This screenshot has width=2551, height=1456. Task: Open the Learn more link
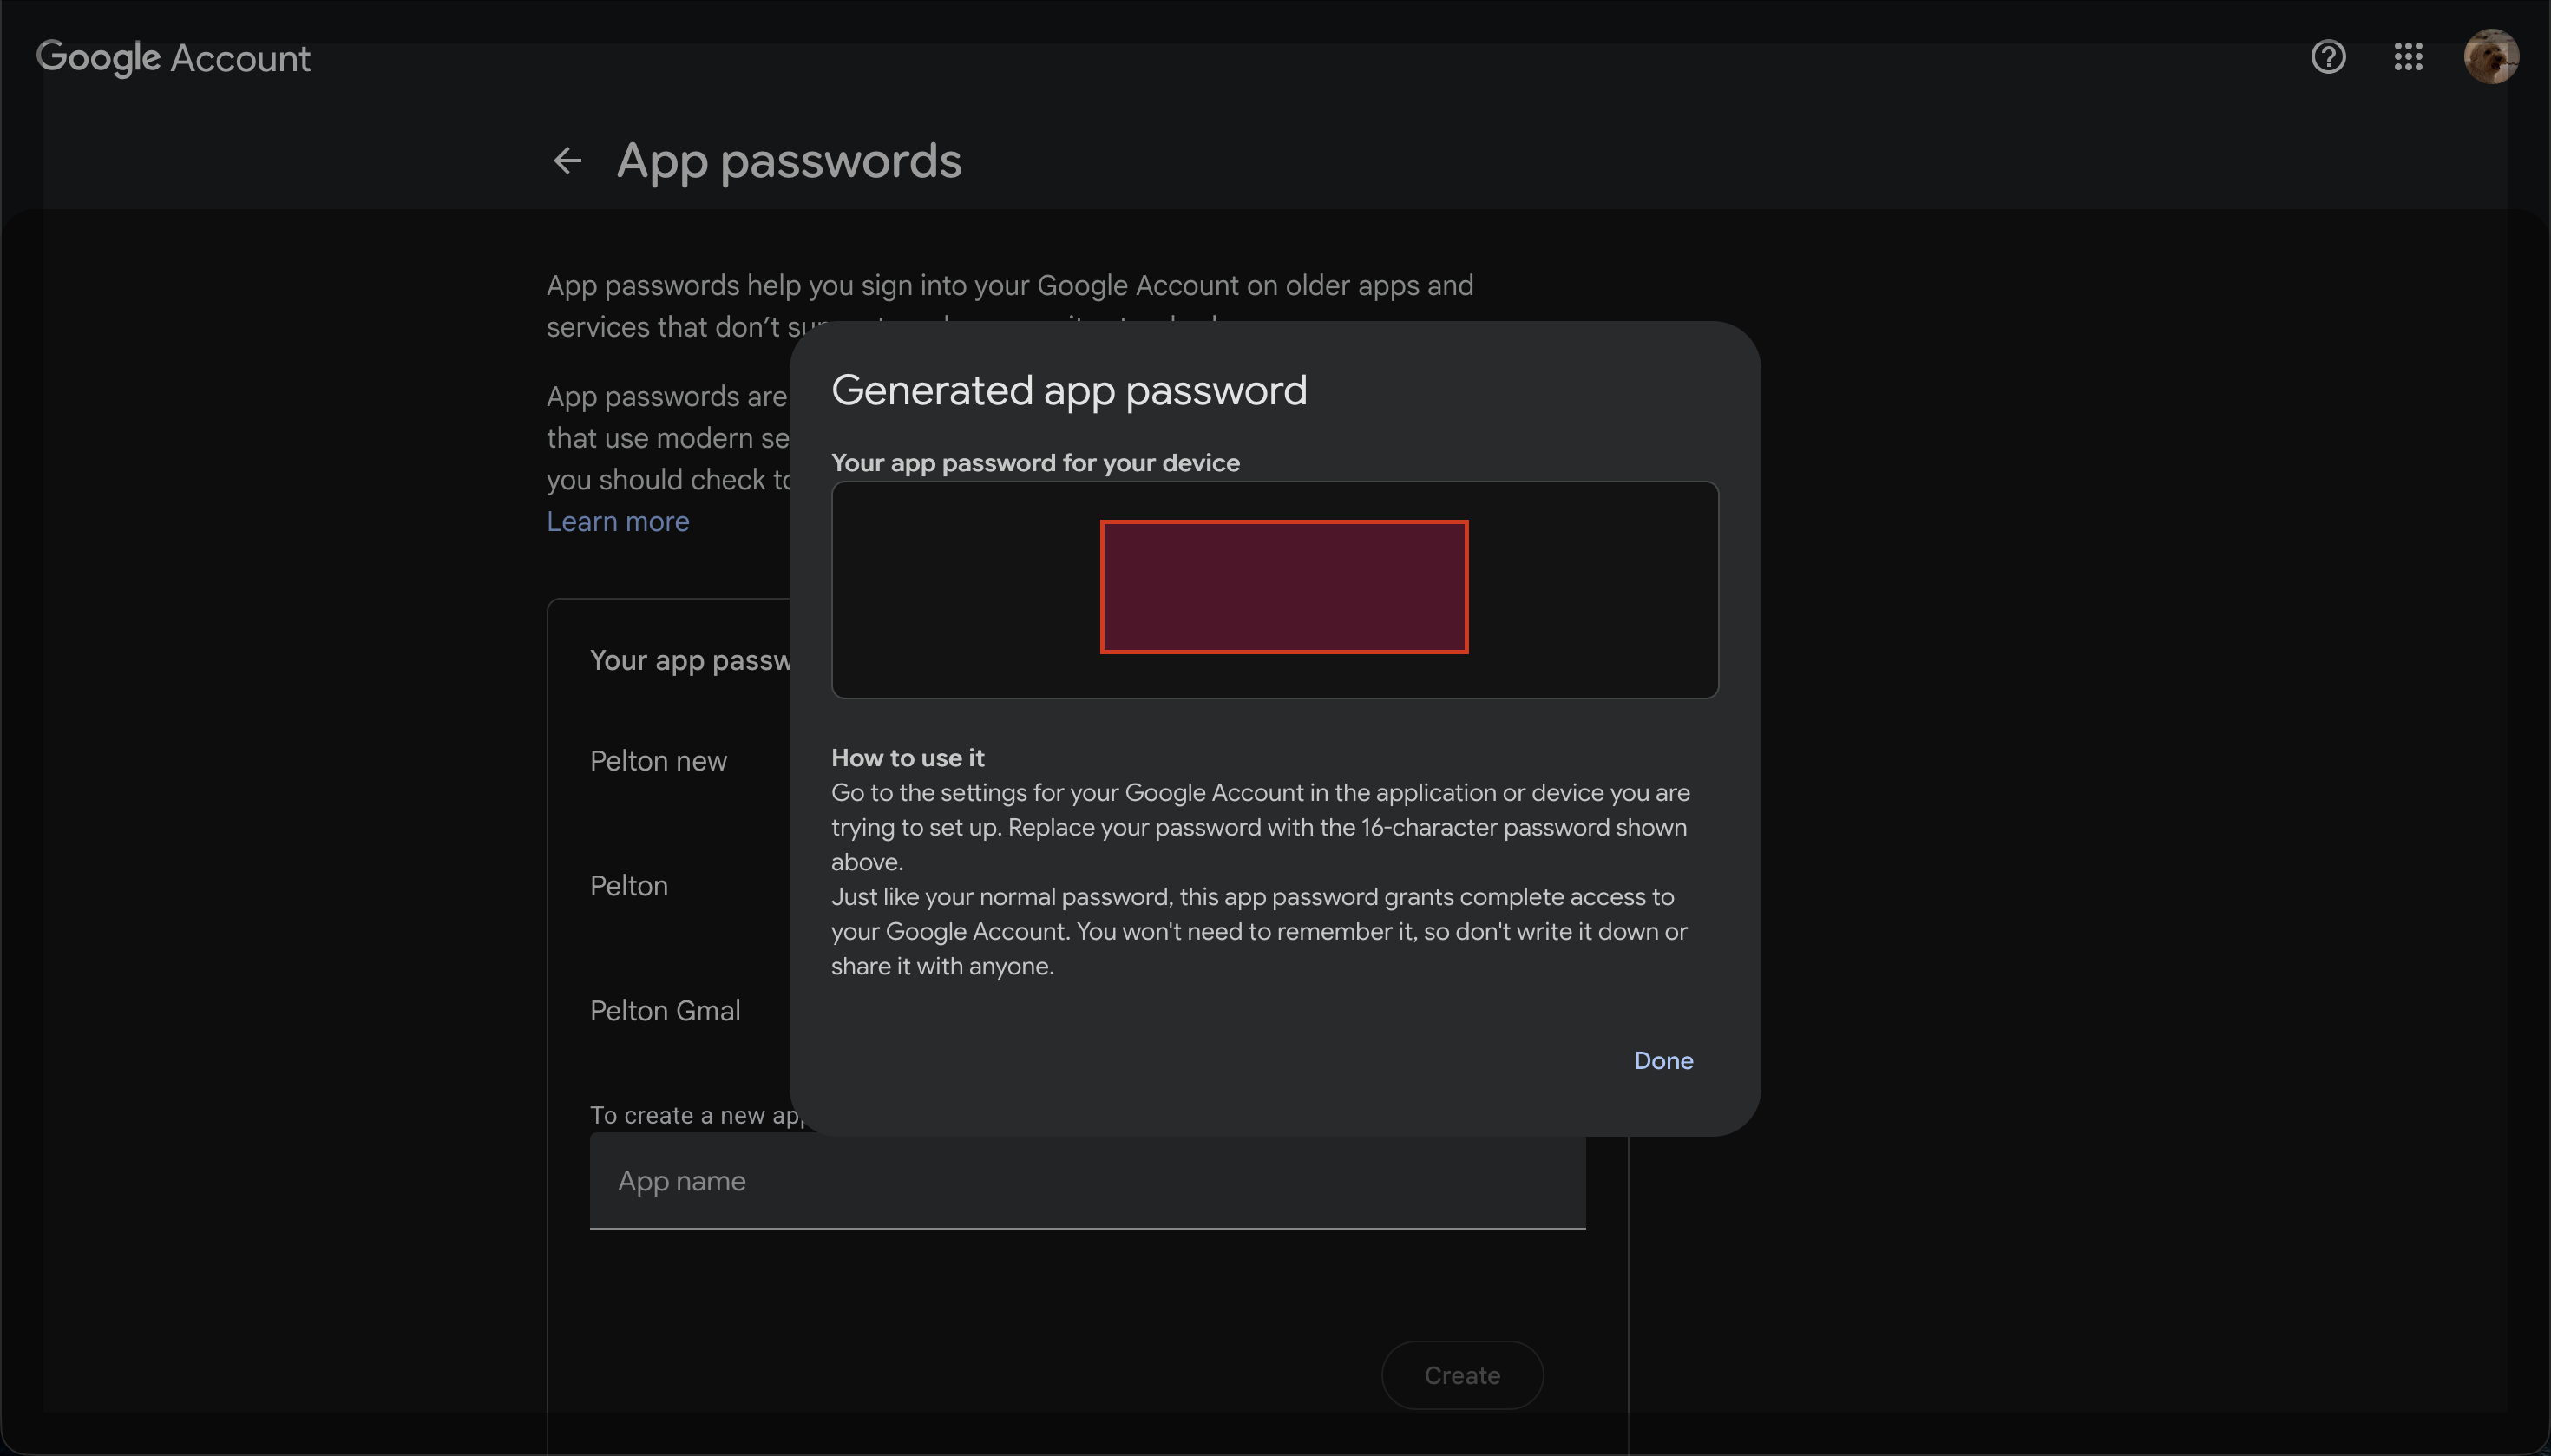tap(617, 521)
